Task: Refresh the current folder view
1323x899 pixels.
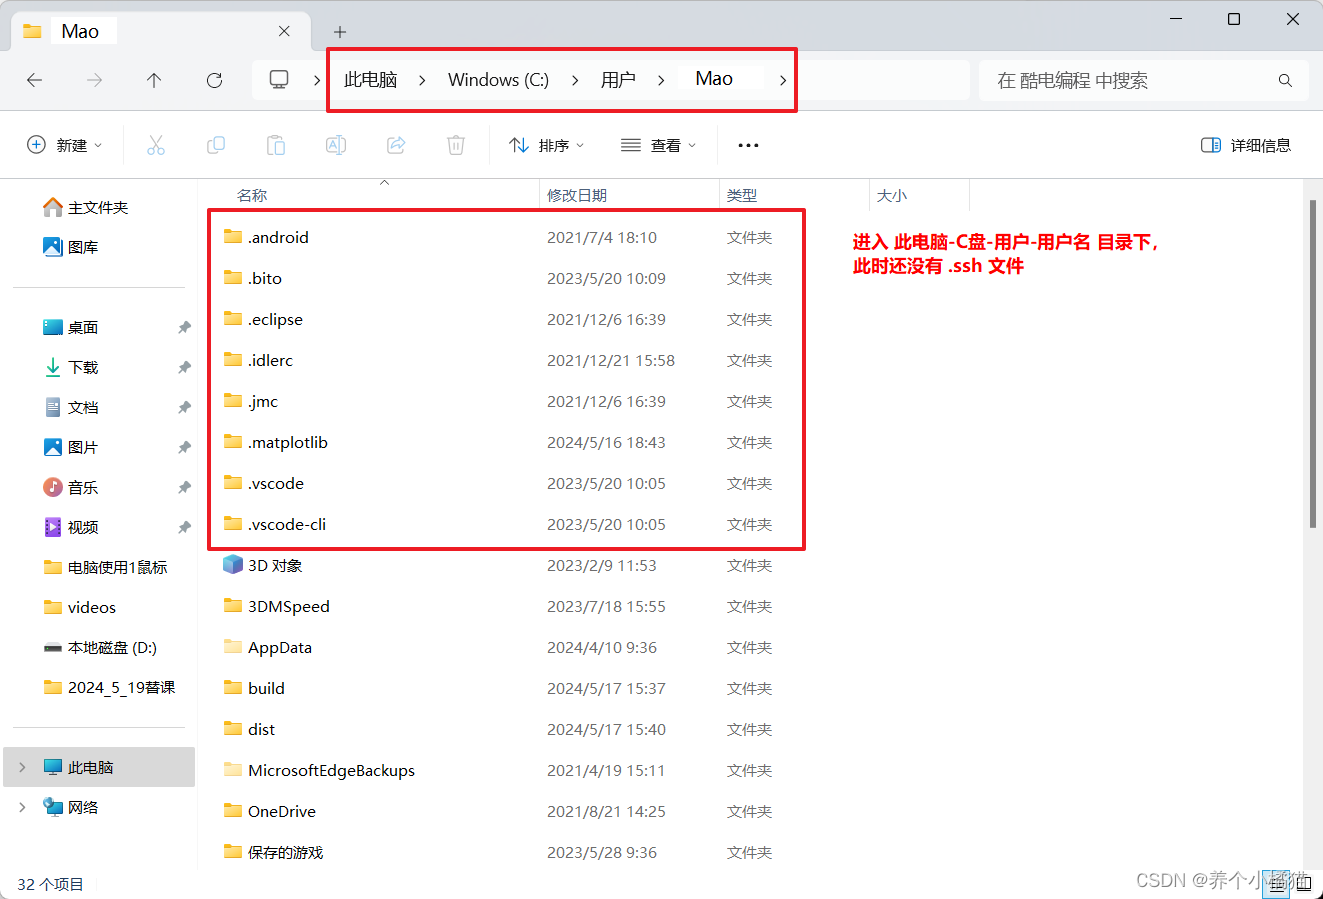Action: tap(214, 80)
